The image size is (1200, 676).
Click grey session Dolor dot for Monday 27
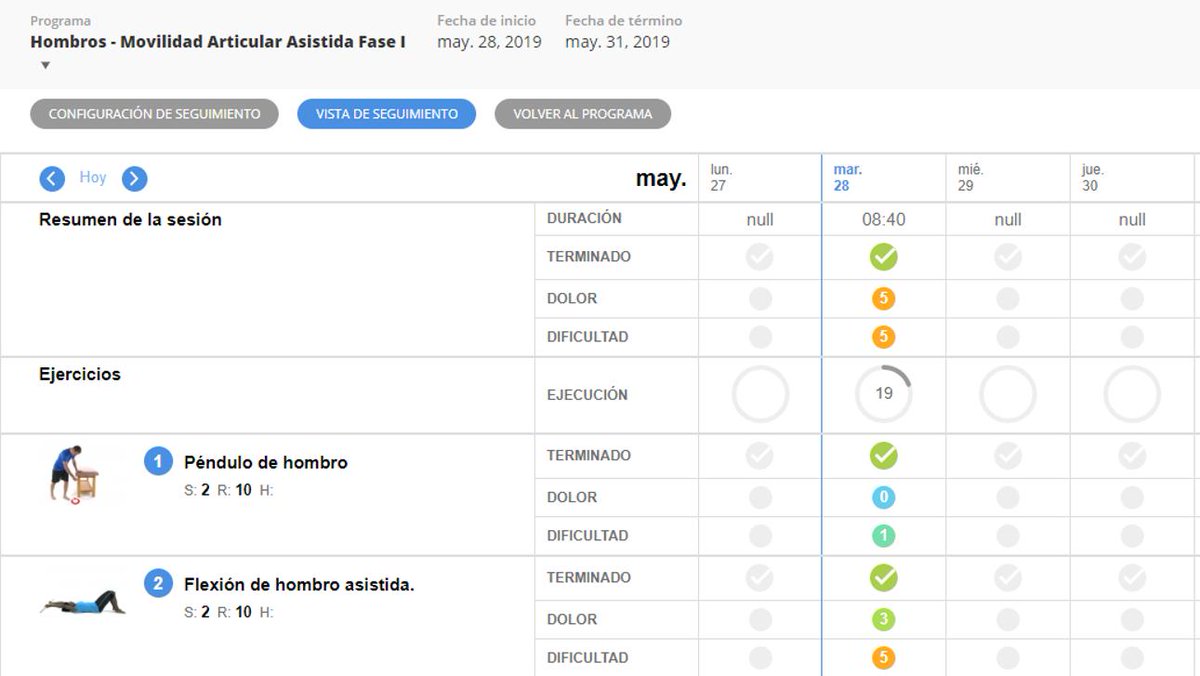point(760,298)
